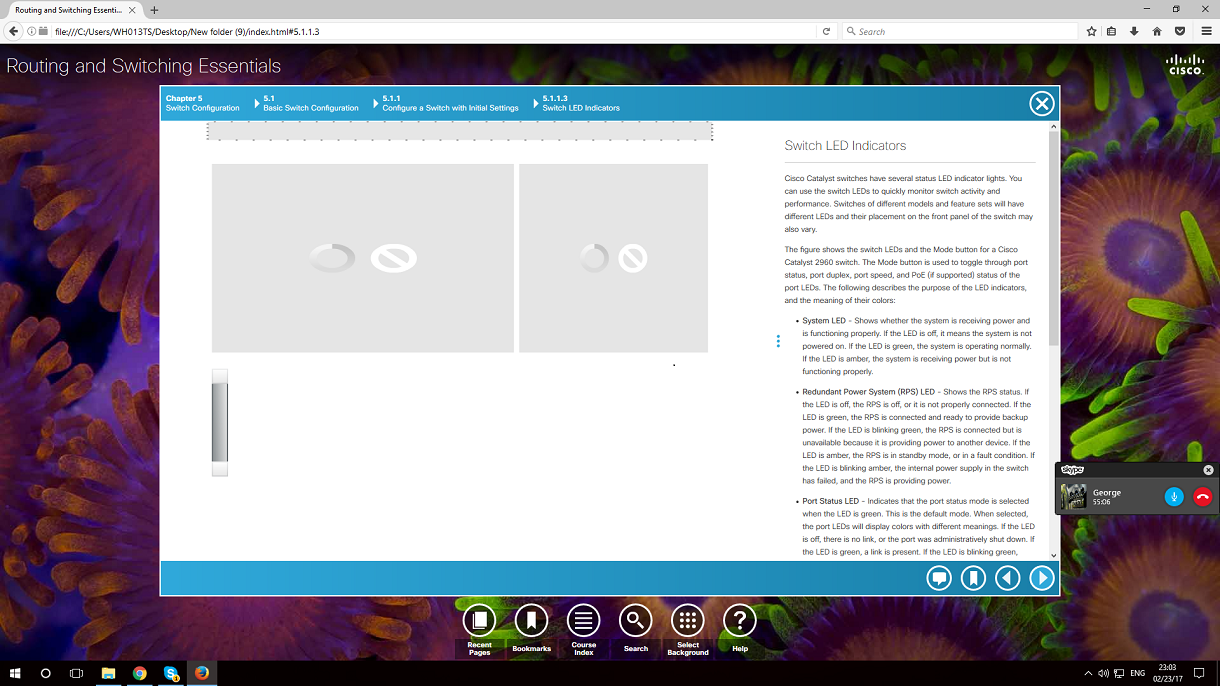Click the media vertical slider bar

(x=220, y=423)
